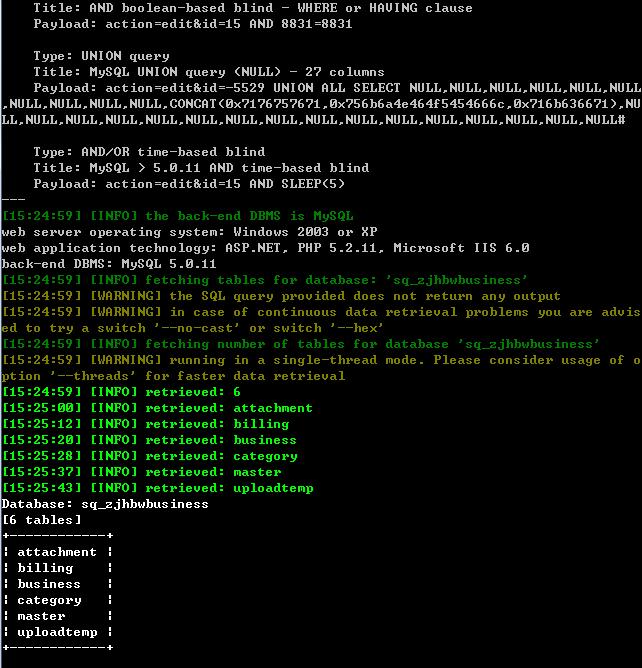Click the '--no-cast' switch suggestion line

click(193, 328)
